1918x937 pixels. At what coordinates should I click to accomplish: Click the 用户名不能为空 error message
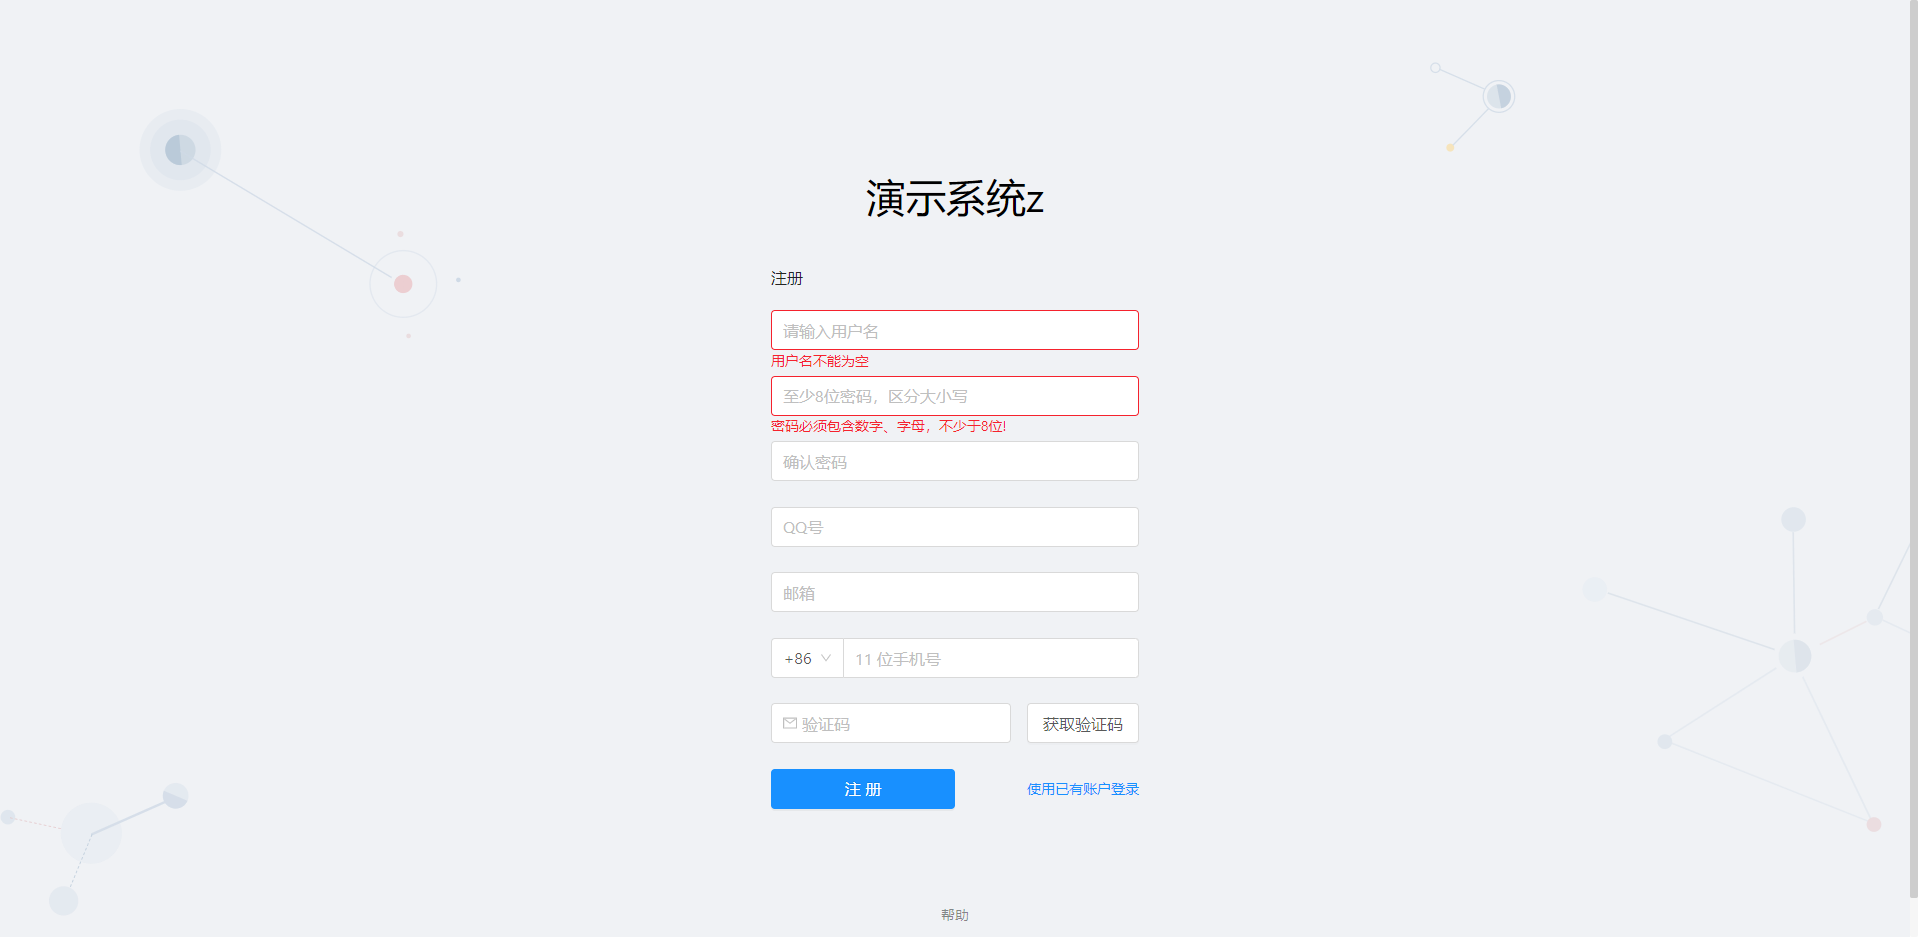pyautogui.click(x=820, y=361)
